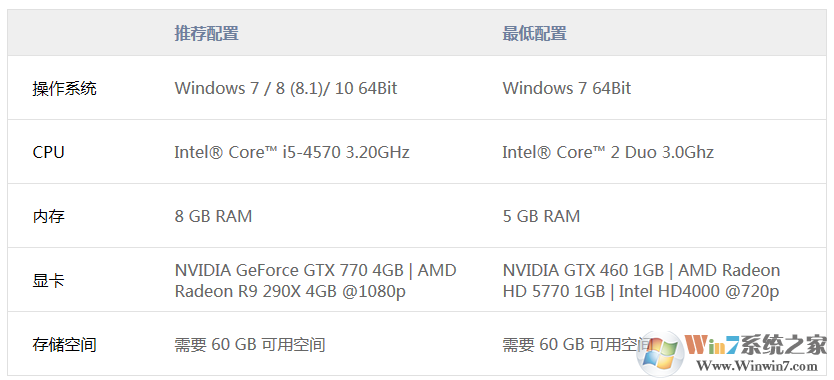Click the CPU row label
This screenshot has width=834, height=380.
click(48, 152)
